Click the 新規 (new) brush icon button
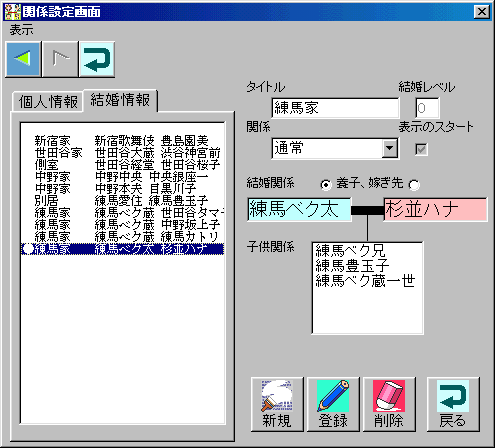The width and height of the screenshot is (495, 448). coord(277,404)
